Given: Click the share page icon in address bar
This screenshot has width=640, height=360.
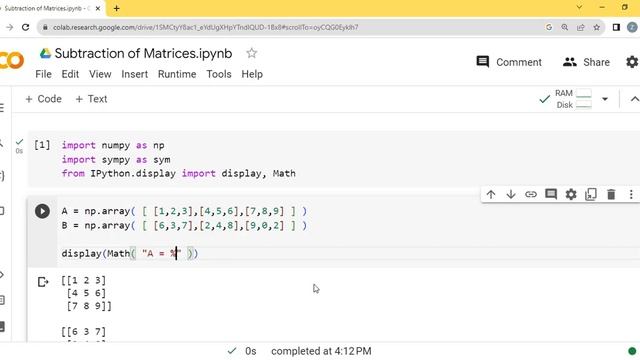Looking at the screenshot, I should [x=580, y=27].
